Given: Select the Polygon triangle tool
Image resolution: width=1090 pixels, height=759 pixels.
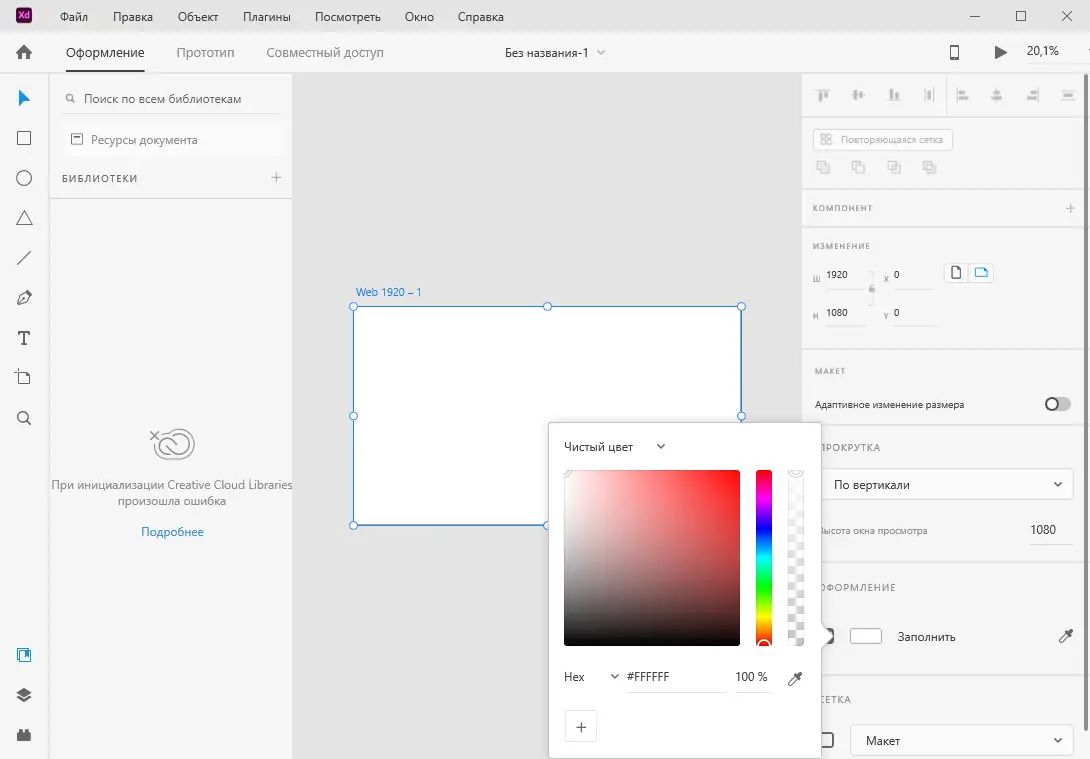Looking at the screenshot, I should [x=24, y=218].
